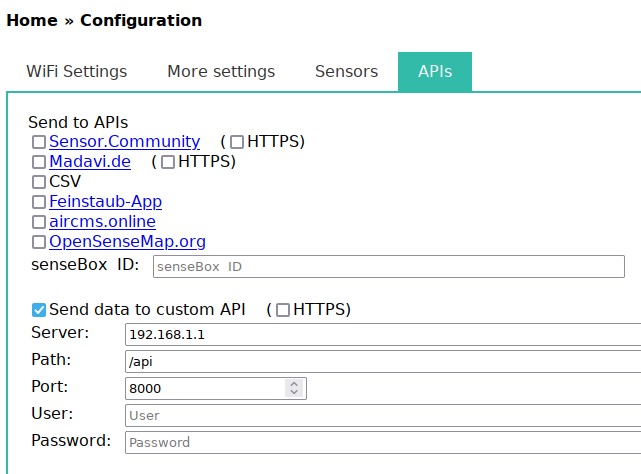Open the More settings tab
The width and height of the screenshot is (641, 474).
(x=221, y=72)
